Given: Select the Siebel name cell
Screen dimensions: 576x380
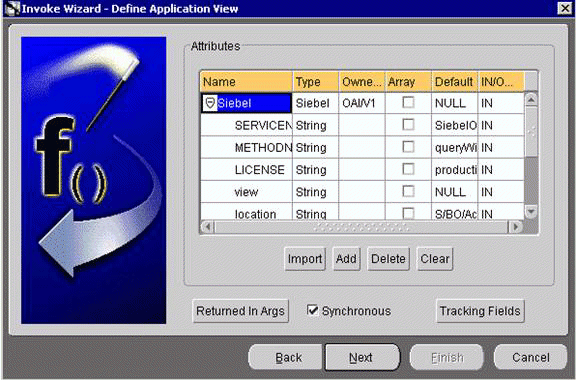Looking at the screenshot, I should click(x=247, y=103).
